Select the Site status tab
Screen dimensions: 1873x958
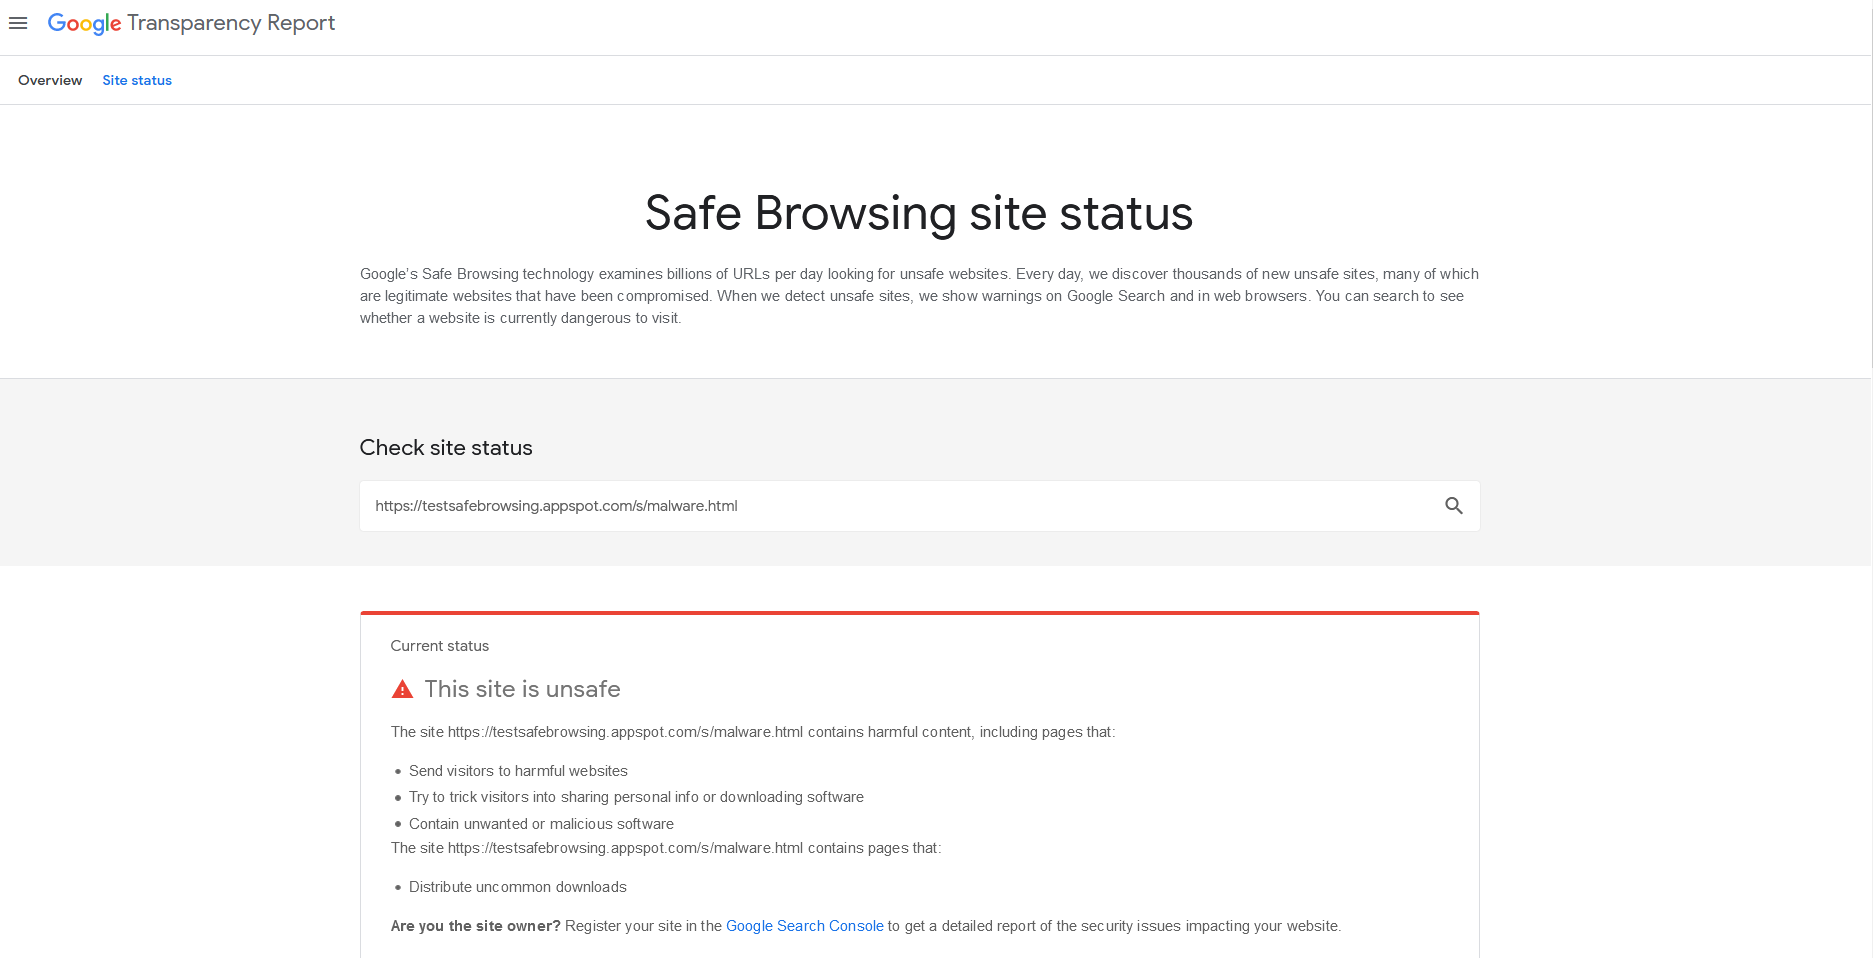coord(137,80)
